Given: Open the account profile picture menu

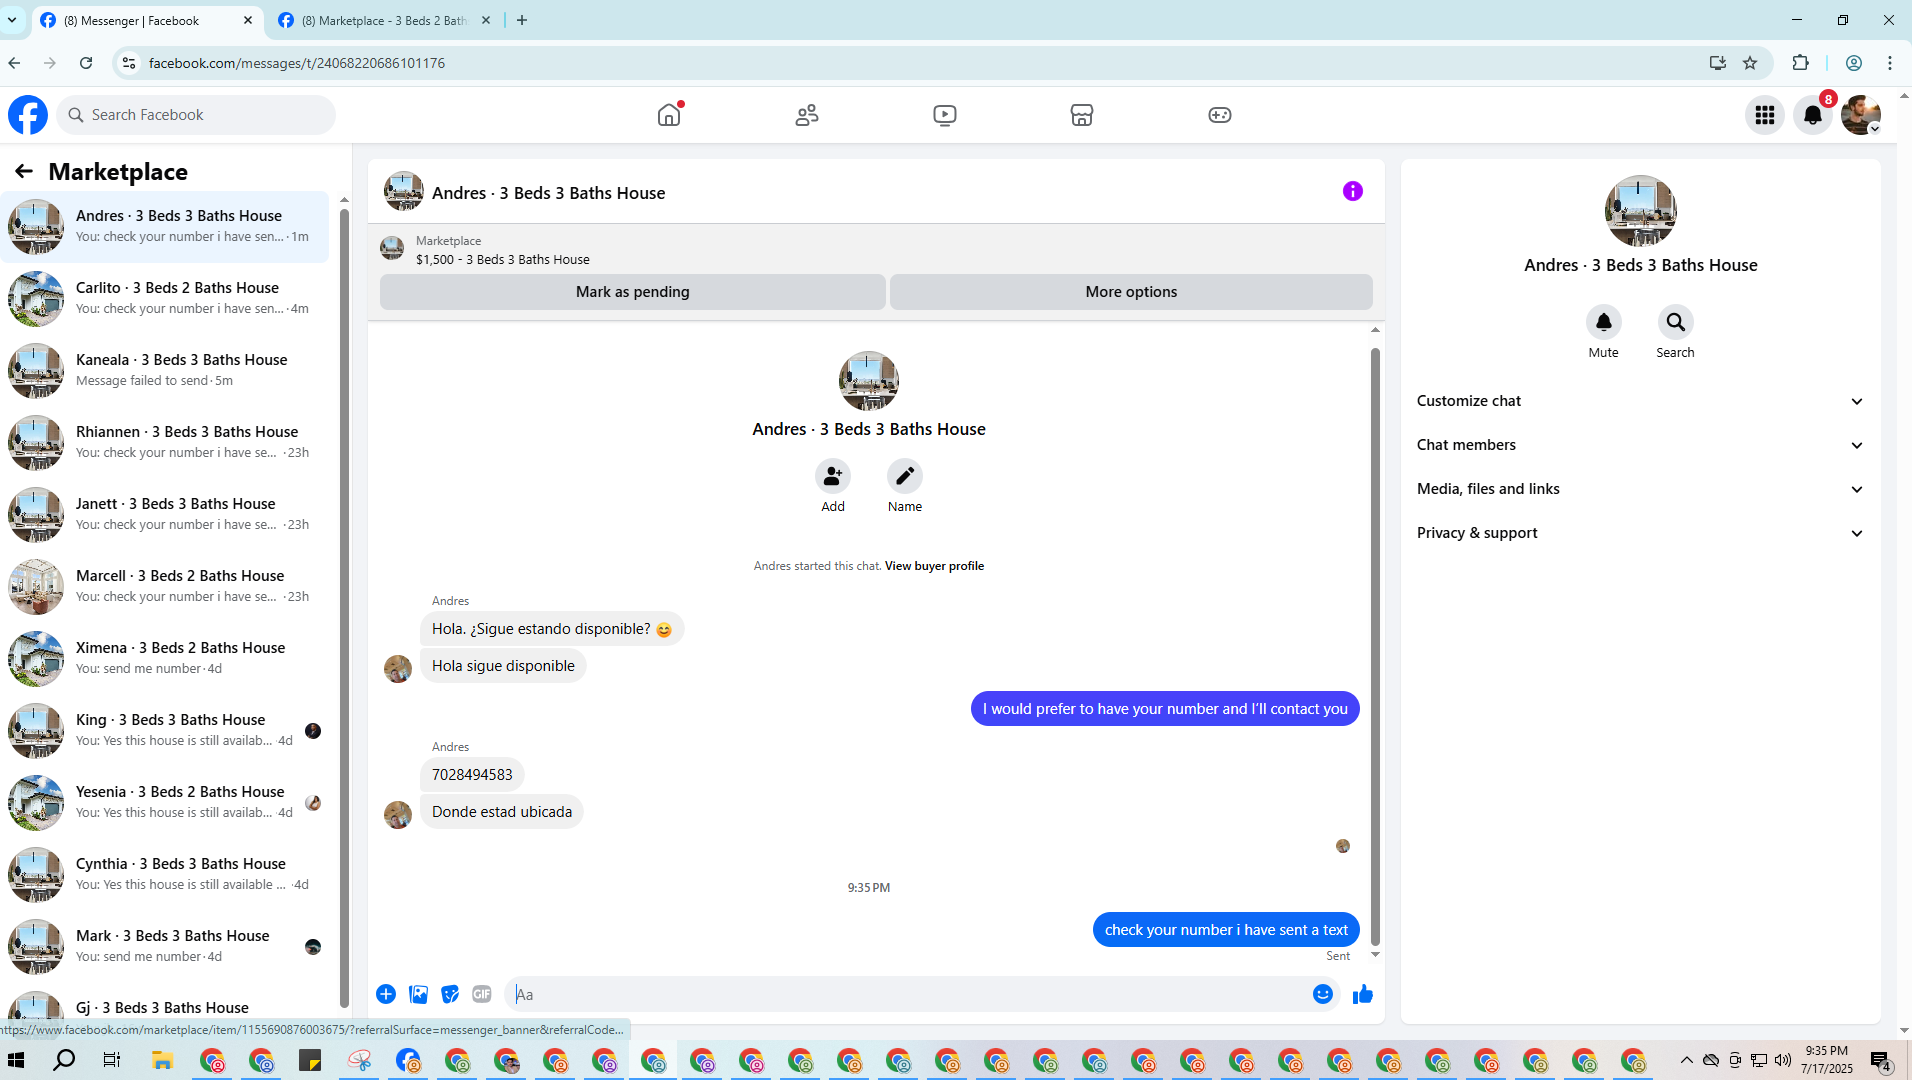Looking at the screenshot, I should (1861, 115).
